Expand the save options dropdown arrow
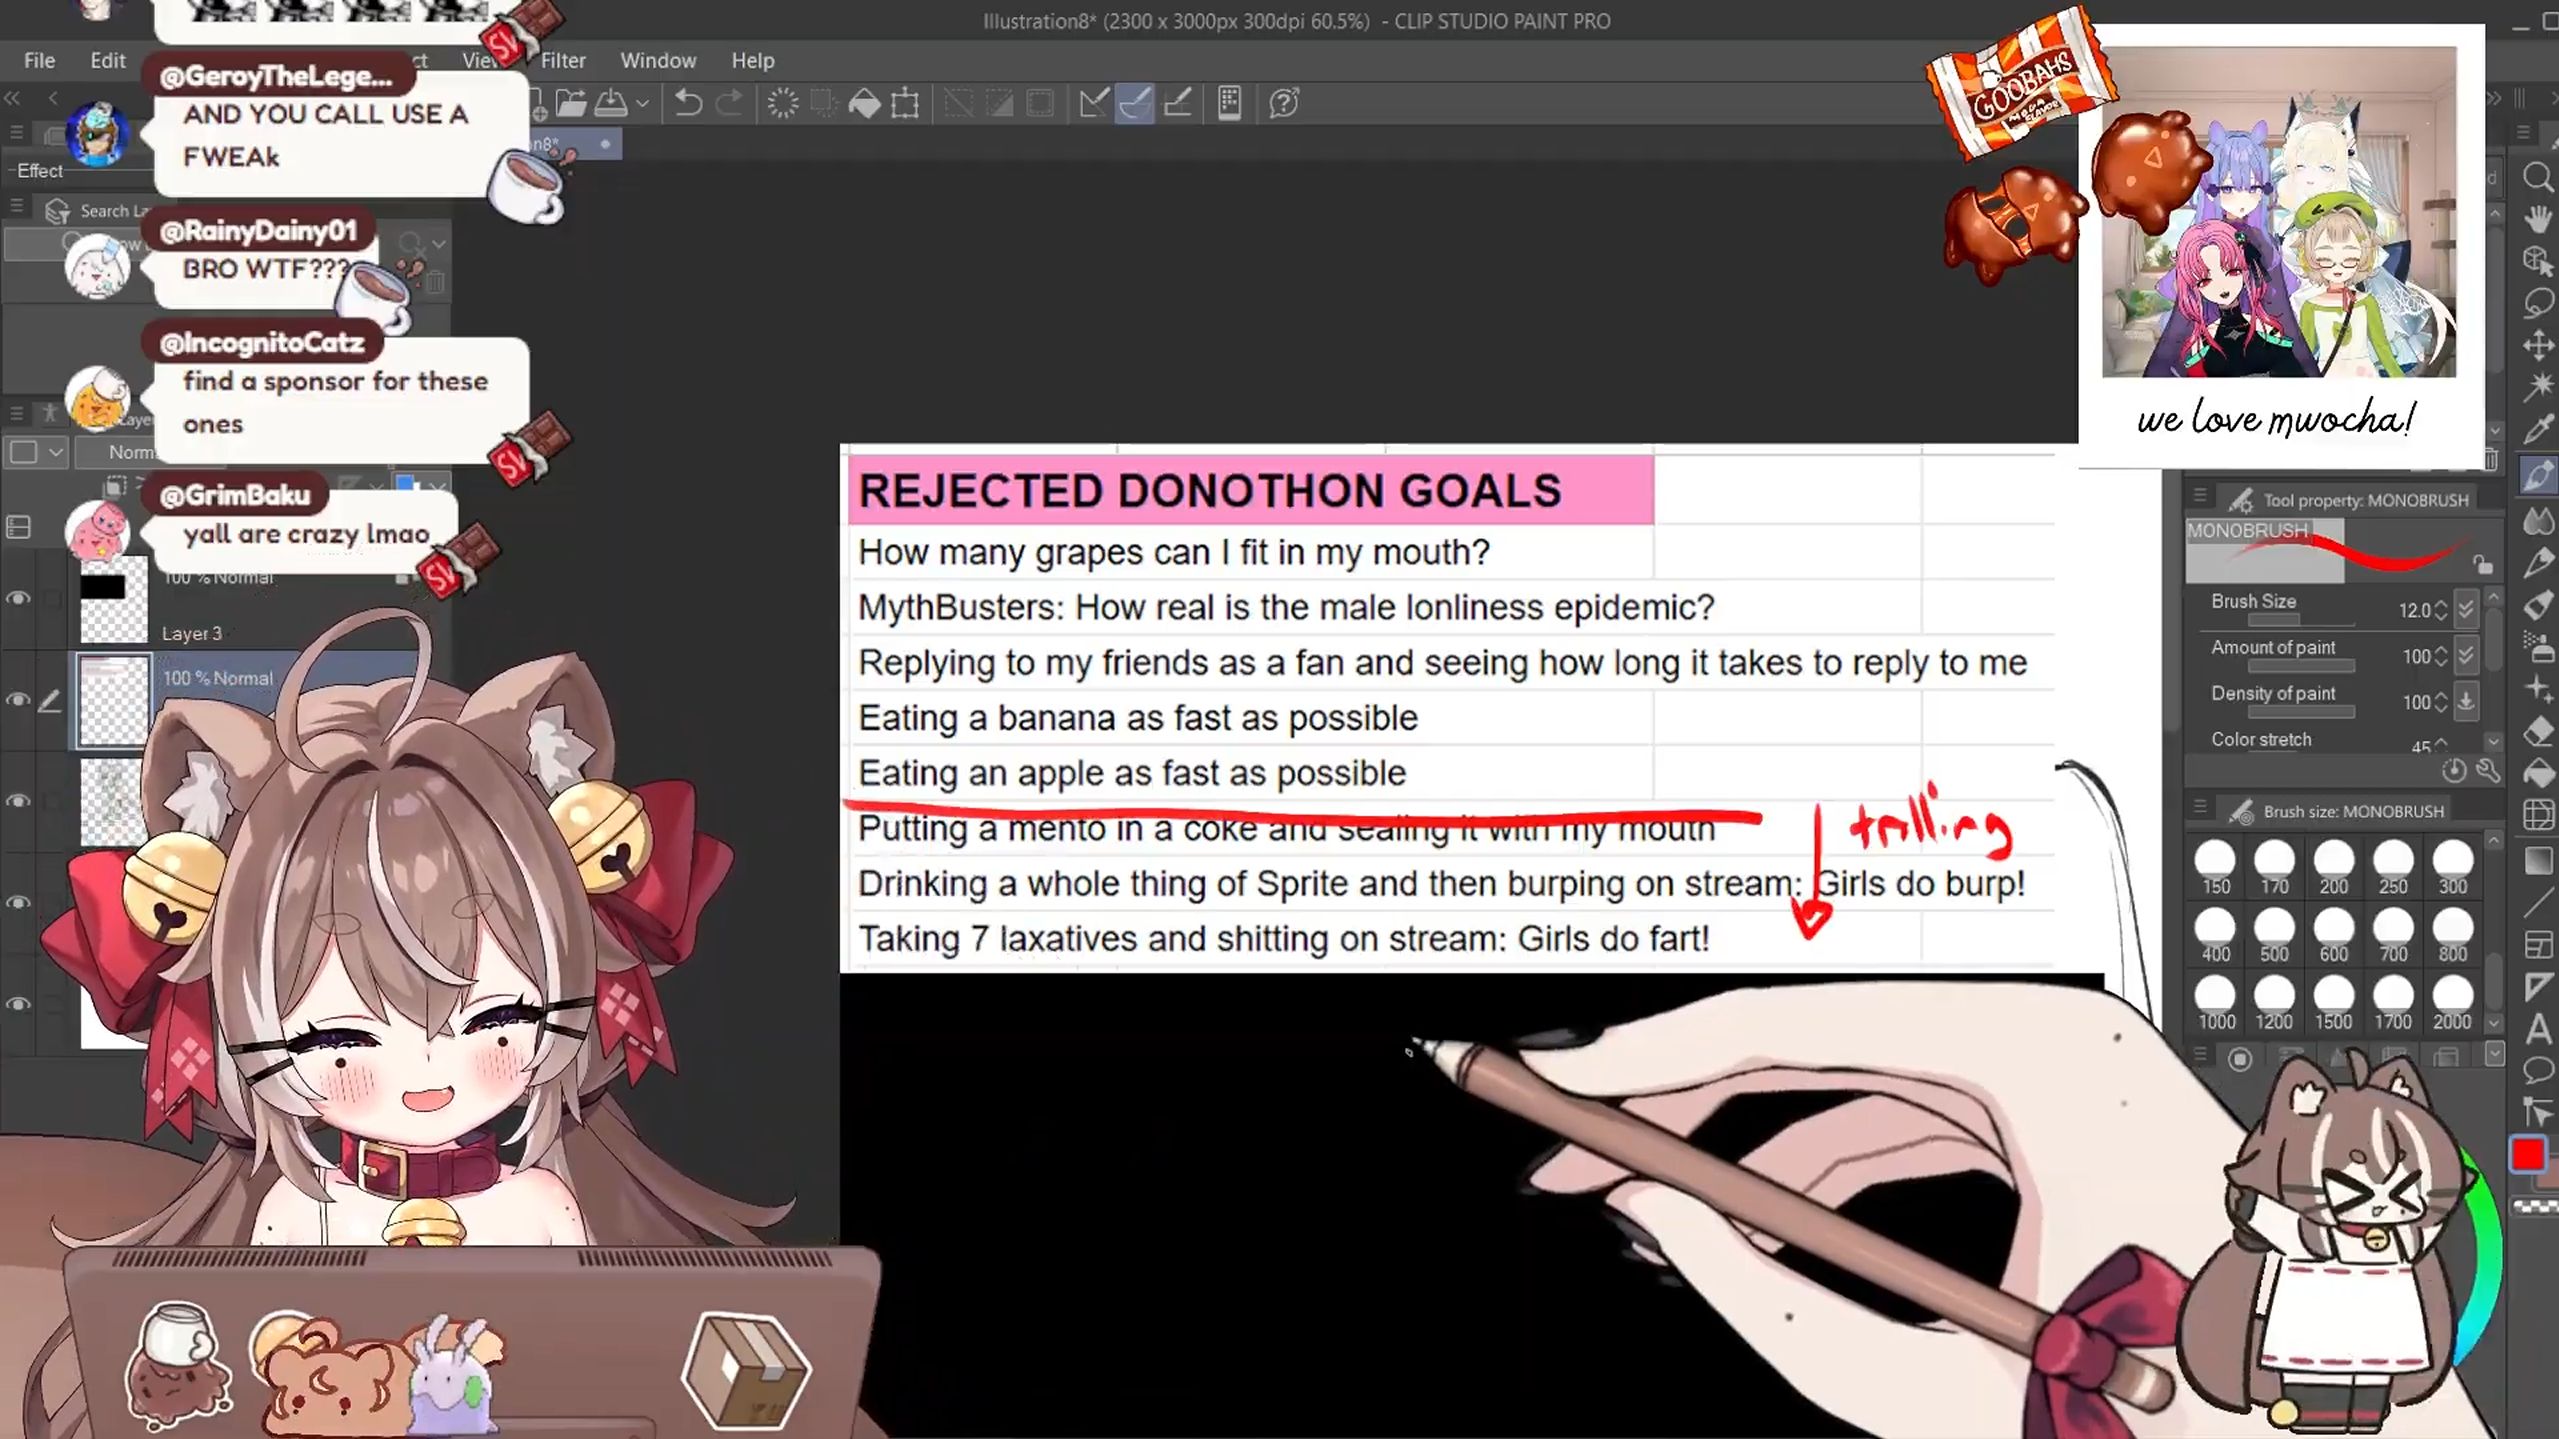The height and width of the screenshot is (1439, 2559). pos(643,103)
